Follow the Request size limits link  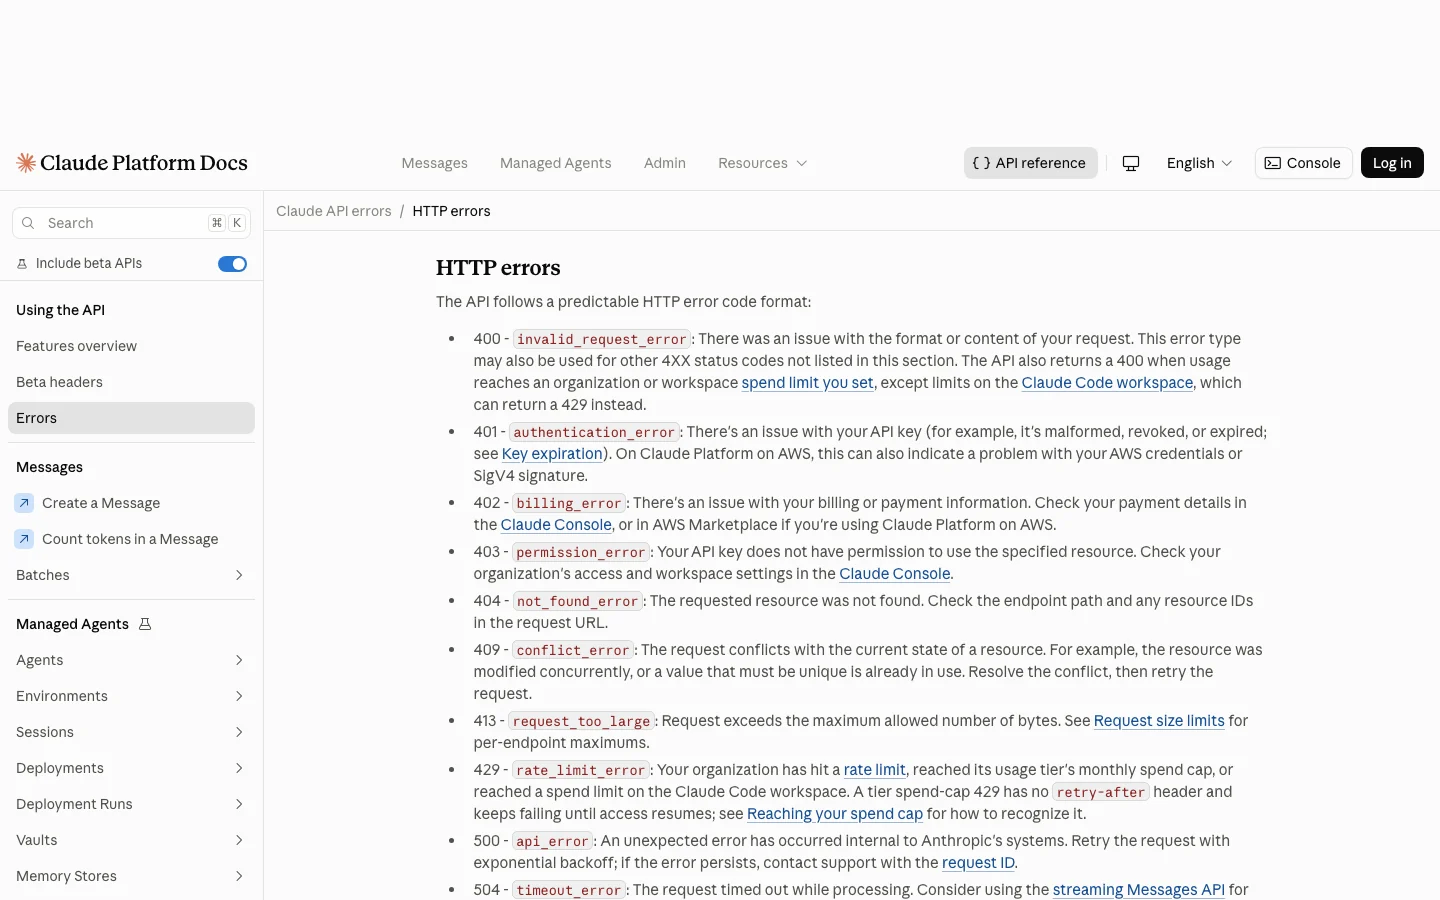(x=1159, y=721)
